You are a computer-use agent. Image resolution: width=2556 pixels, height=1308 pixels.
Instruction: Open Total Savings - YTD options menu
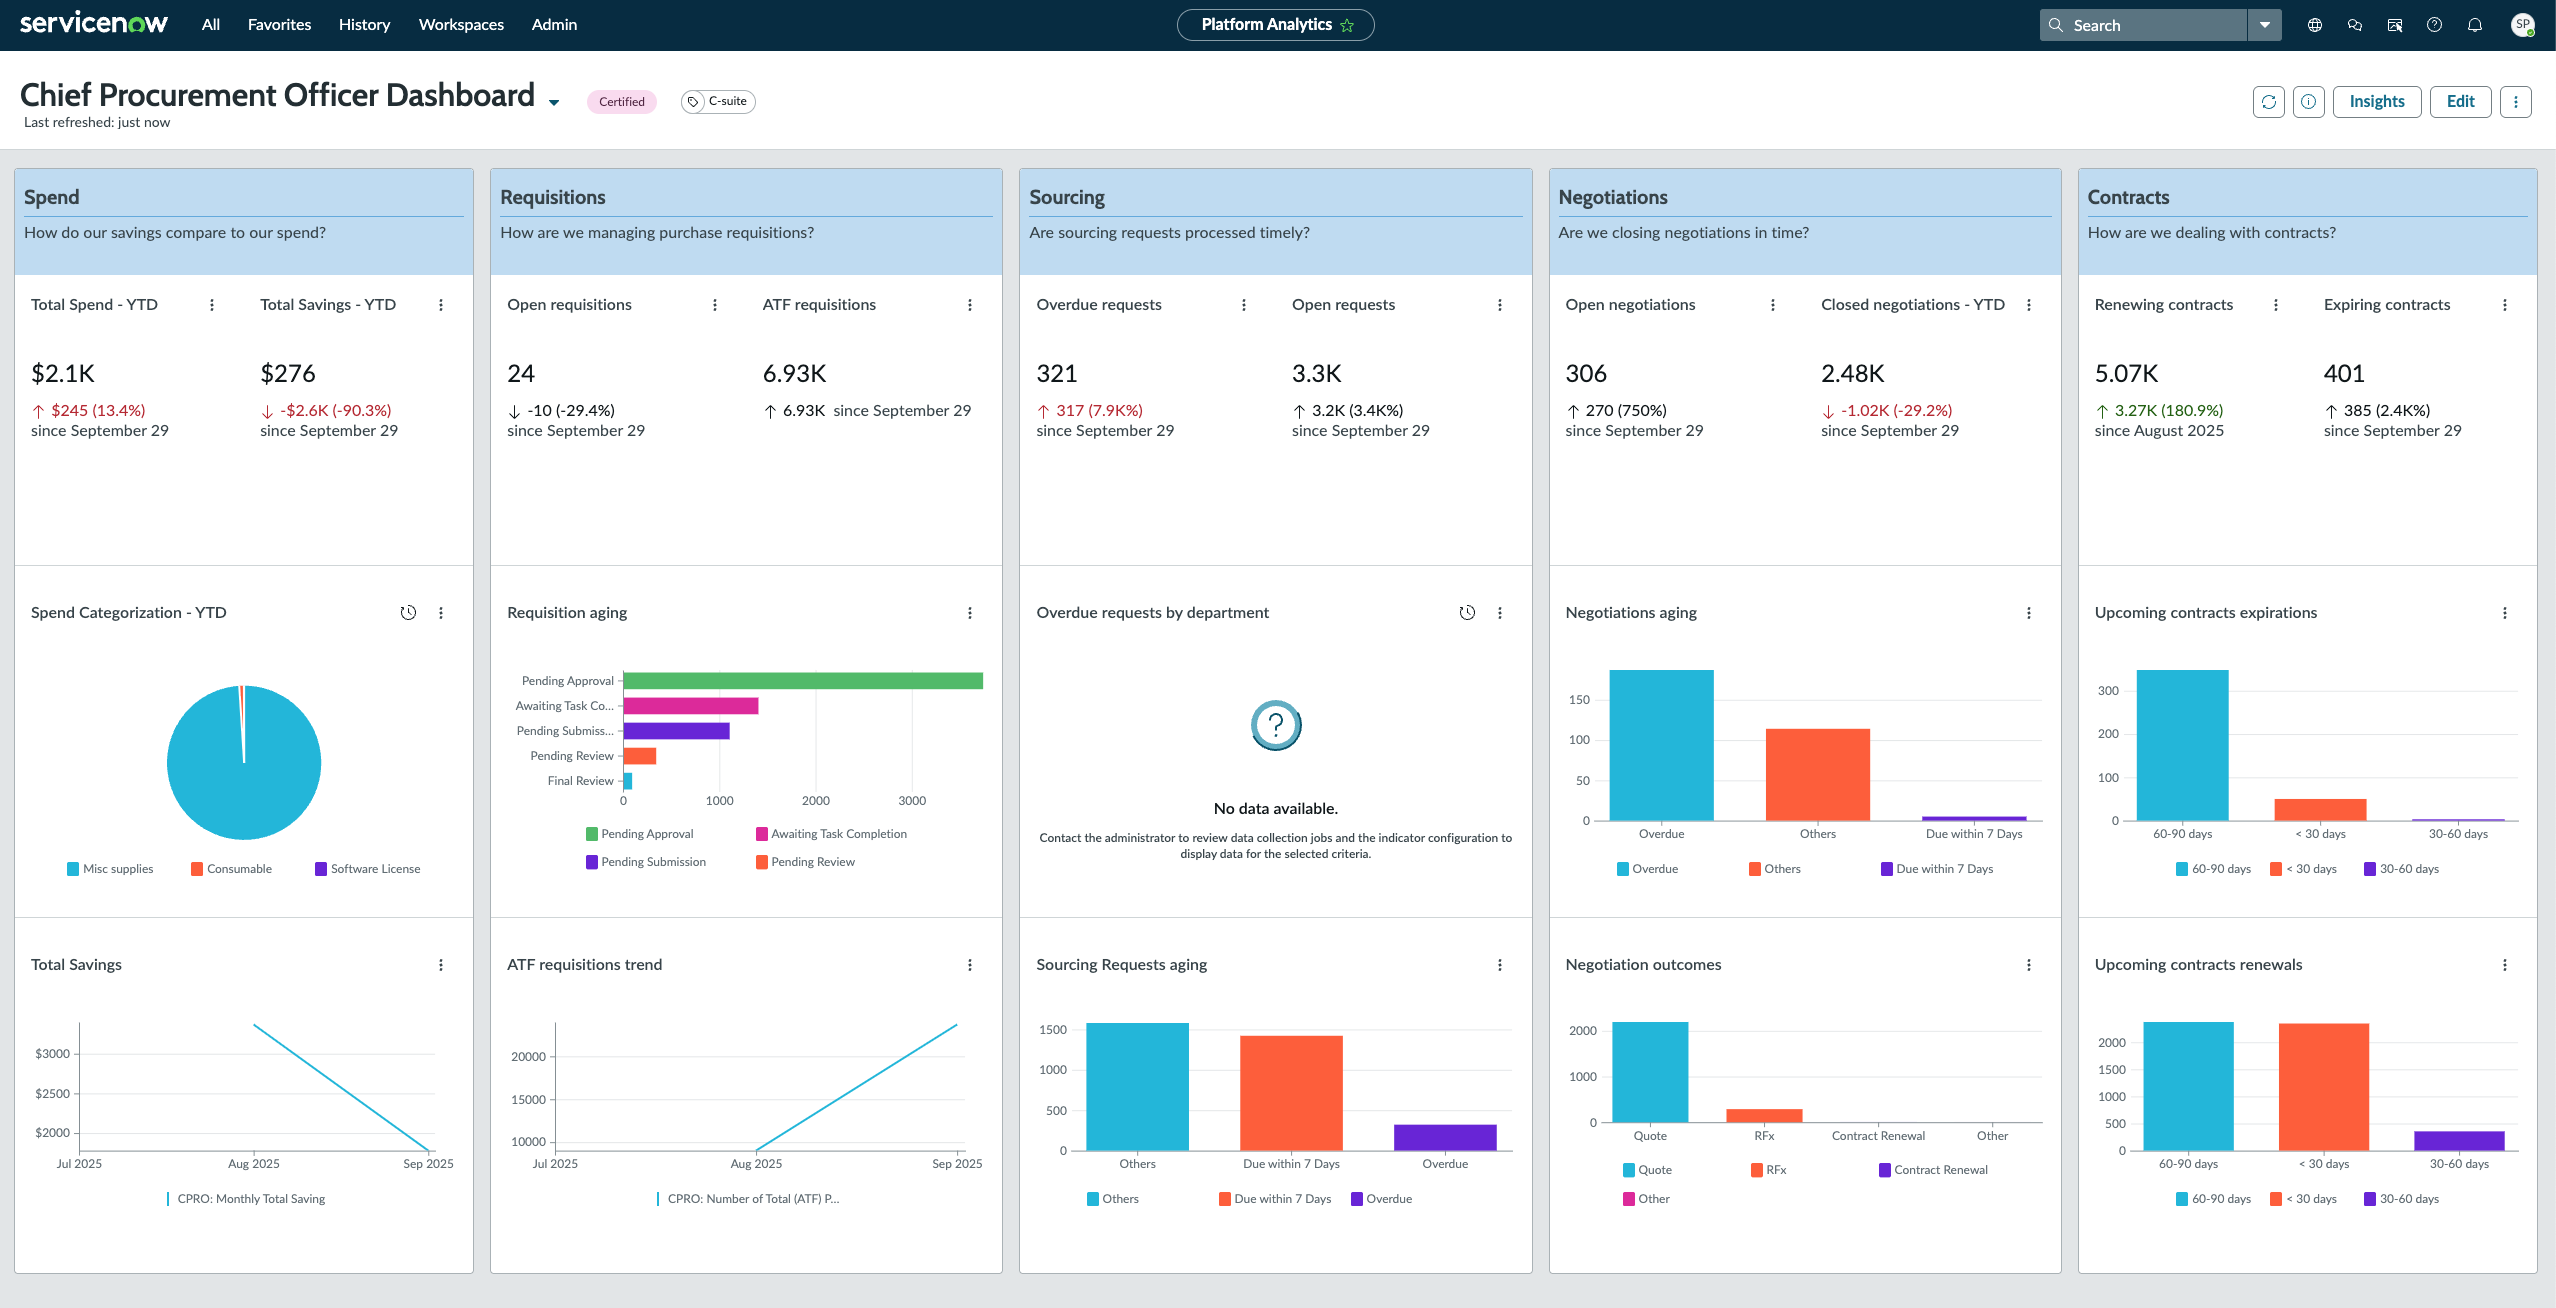(x=441, y=305)
